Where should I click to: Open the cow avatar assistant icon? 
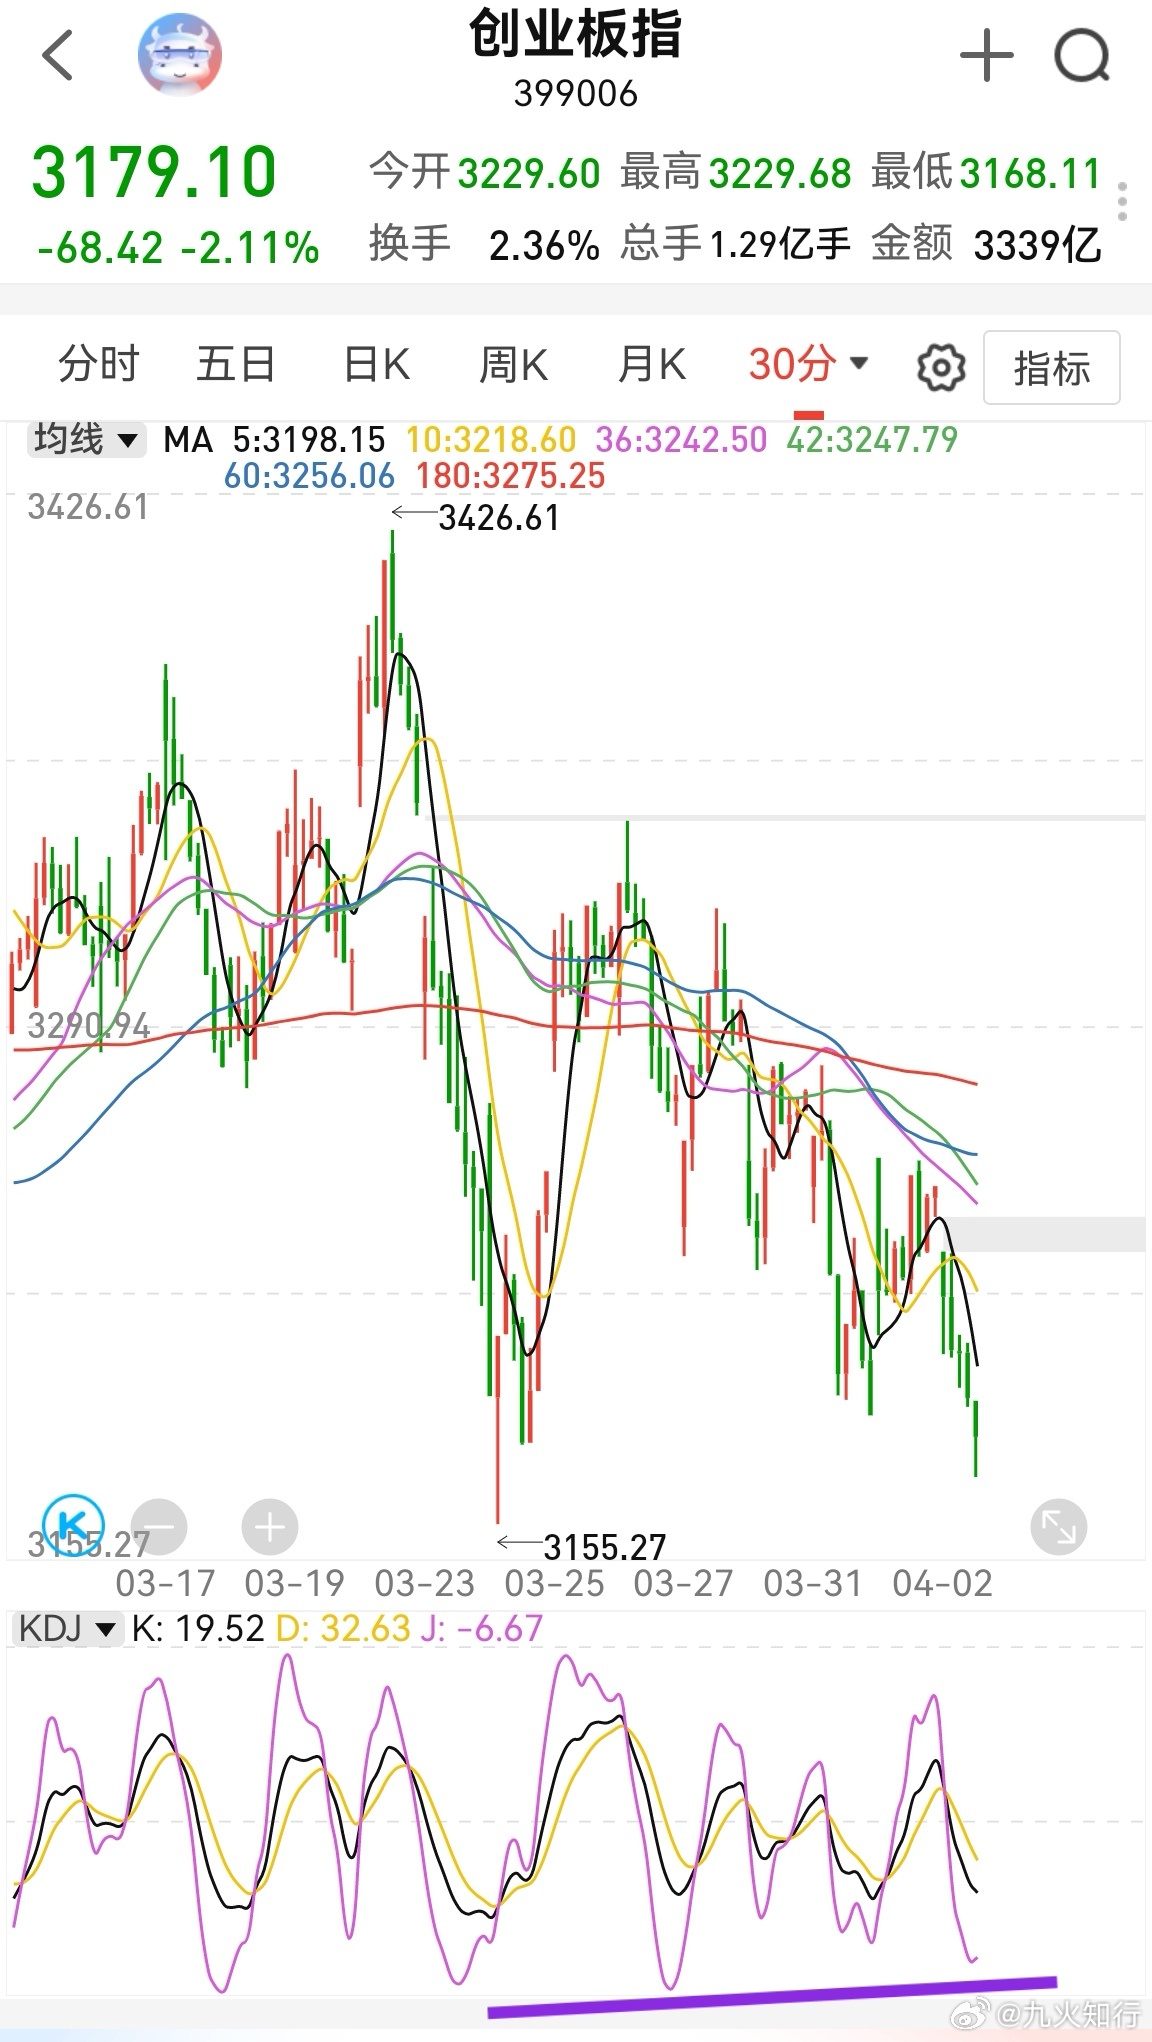[x=180, y=56]
